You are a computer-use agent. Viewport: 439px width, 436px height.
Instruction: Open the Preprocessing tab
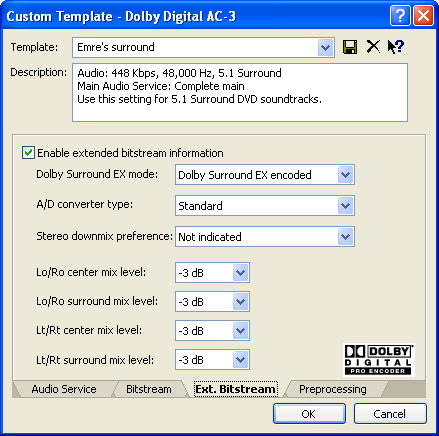pyautogui.click(x=333, y=389)
